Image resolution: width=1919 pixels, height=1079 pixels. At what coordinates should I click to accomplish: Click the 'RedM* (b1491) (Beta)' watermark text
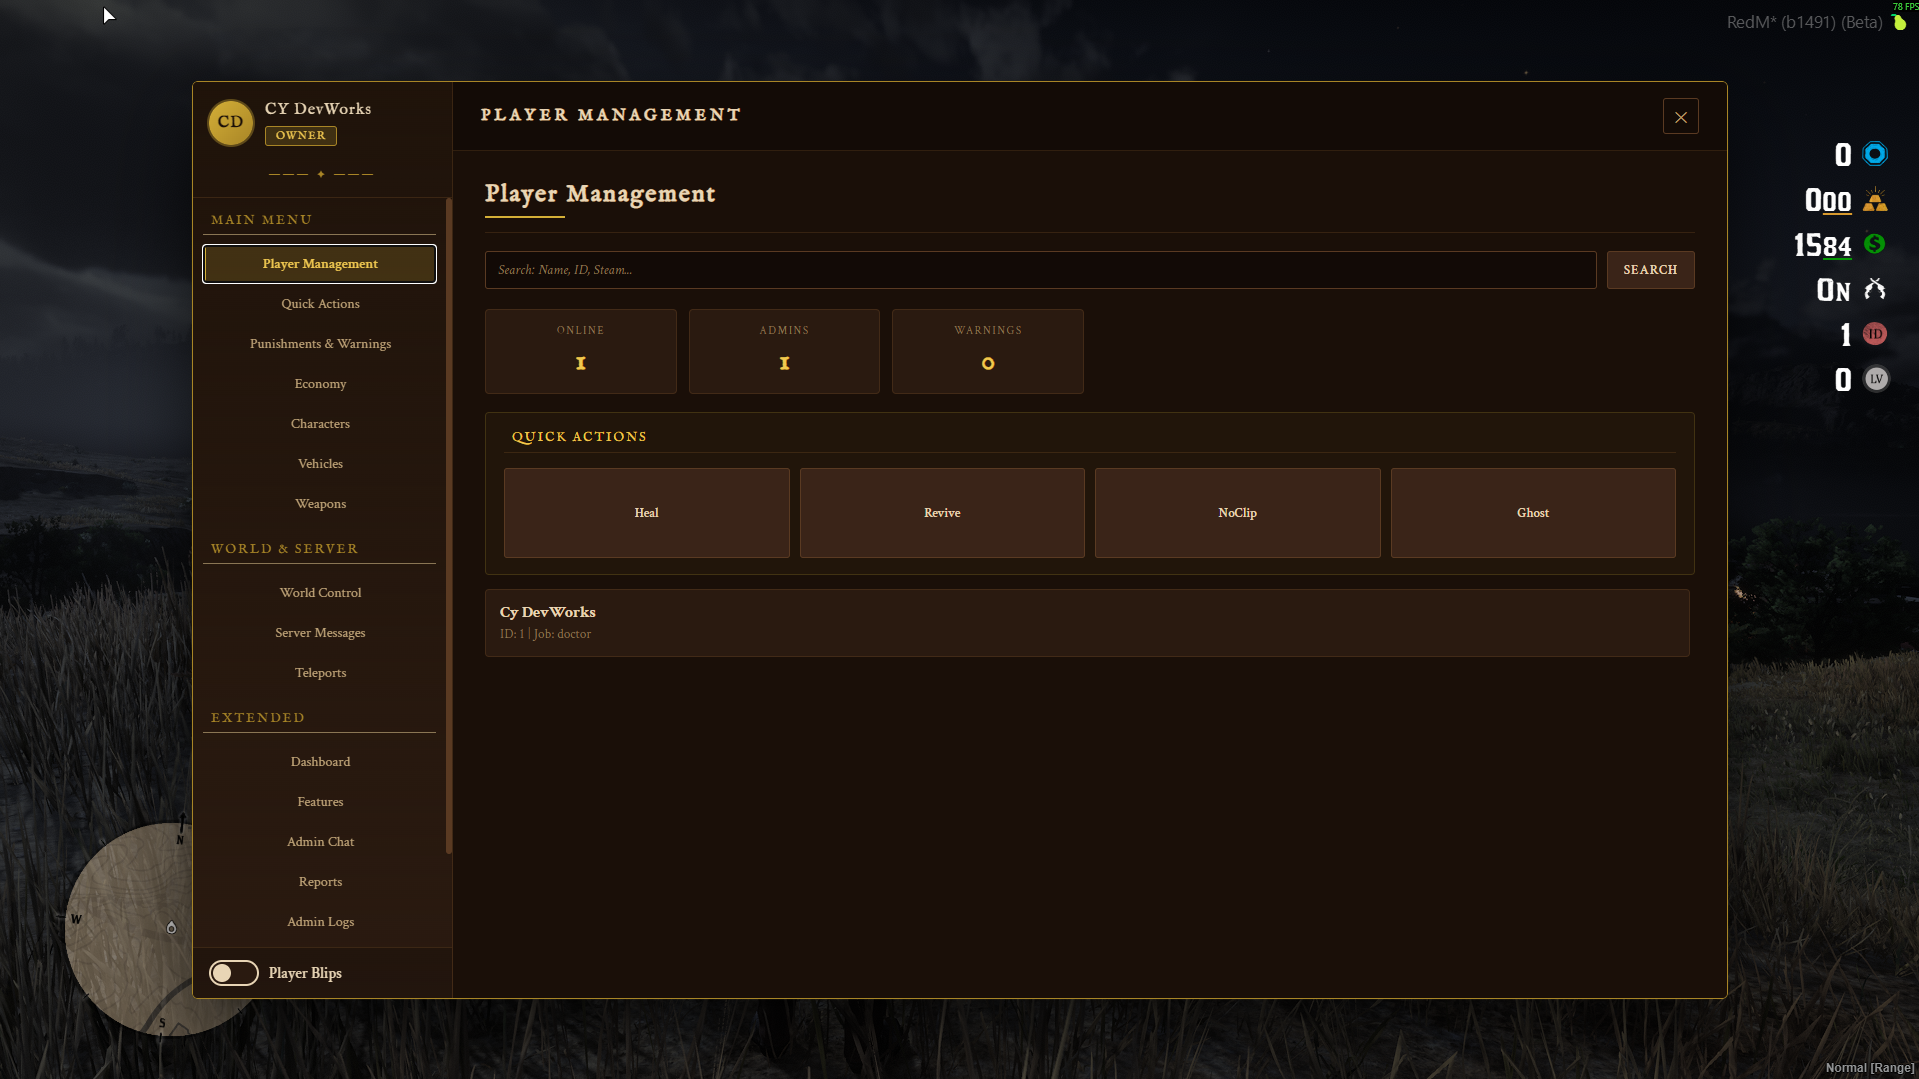1804,22
